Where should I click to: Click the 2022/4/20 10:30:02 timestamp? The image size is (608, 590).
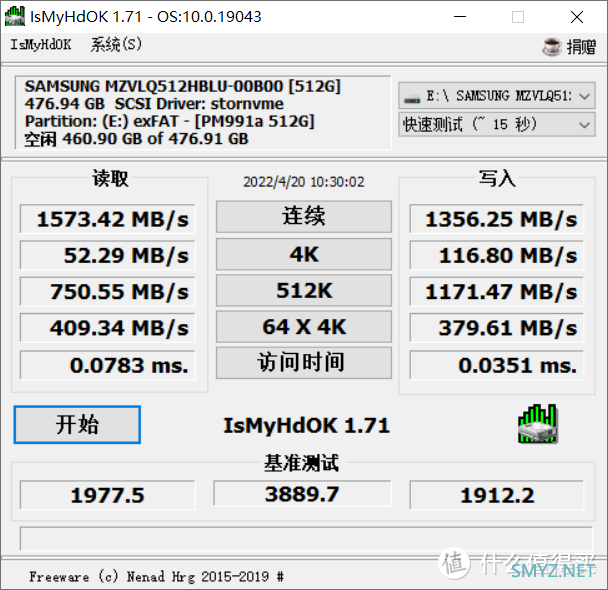tap(304, 182)
